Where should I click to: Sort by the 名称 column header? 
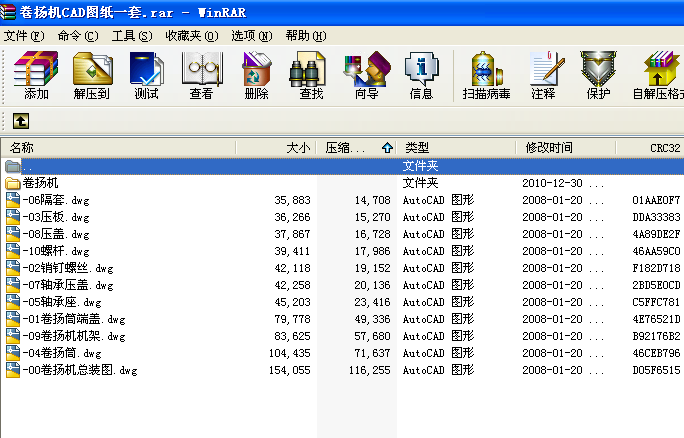click(118, 148)
